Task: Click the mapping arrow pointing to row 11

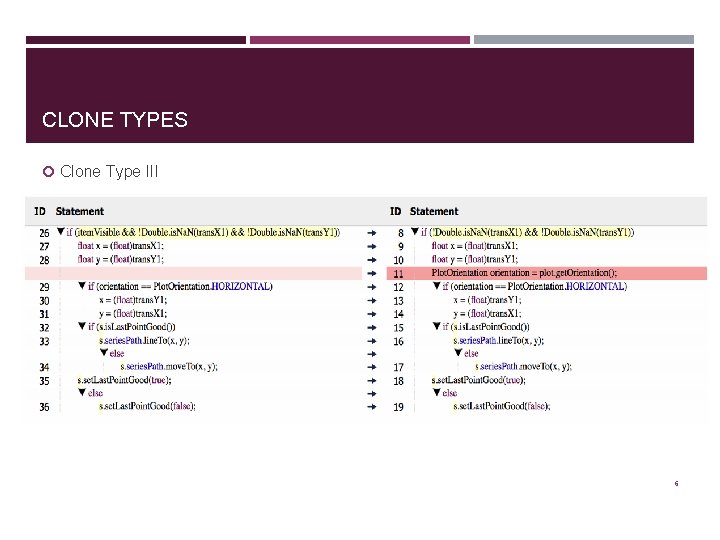Action: click(x=372, y=274)
